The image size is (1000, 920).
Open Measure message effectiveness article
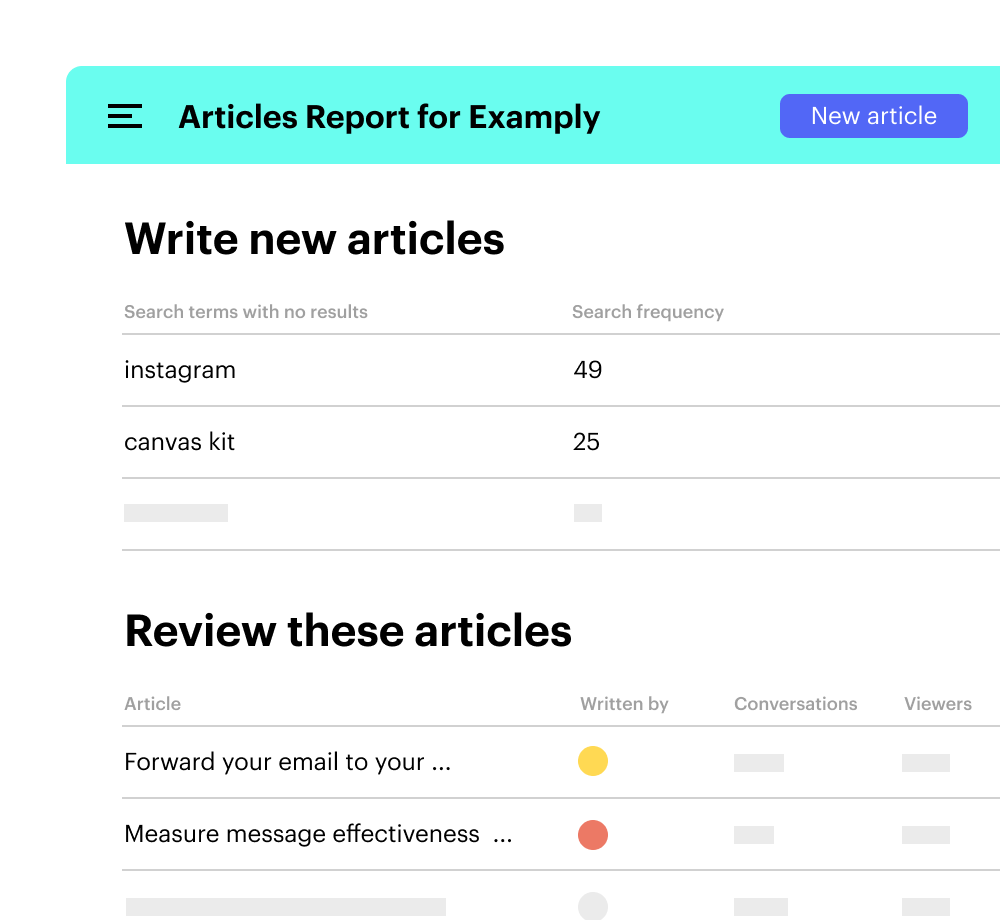point(318,834)
